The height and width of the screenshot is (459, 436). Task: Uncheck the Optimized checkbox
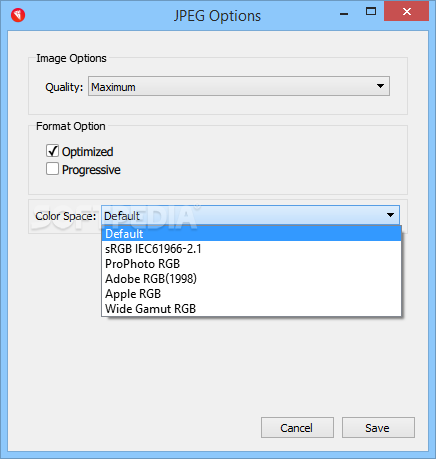point(52,151)
